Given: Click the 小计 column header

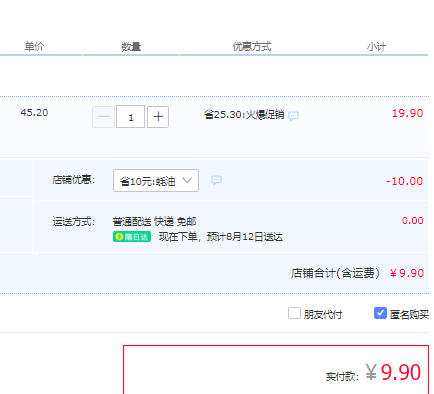Looking at the screenshot, I should [x=377, y=47].
